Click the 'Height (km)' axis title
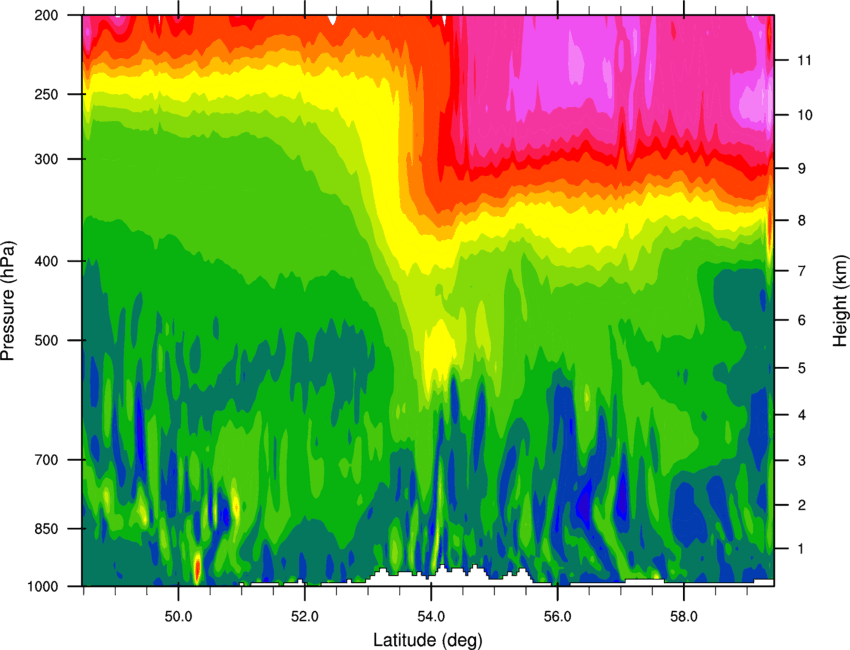 click(840, 300)
